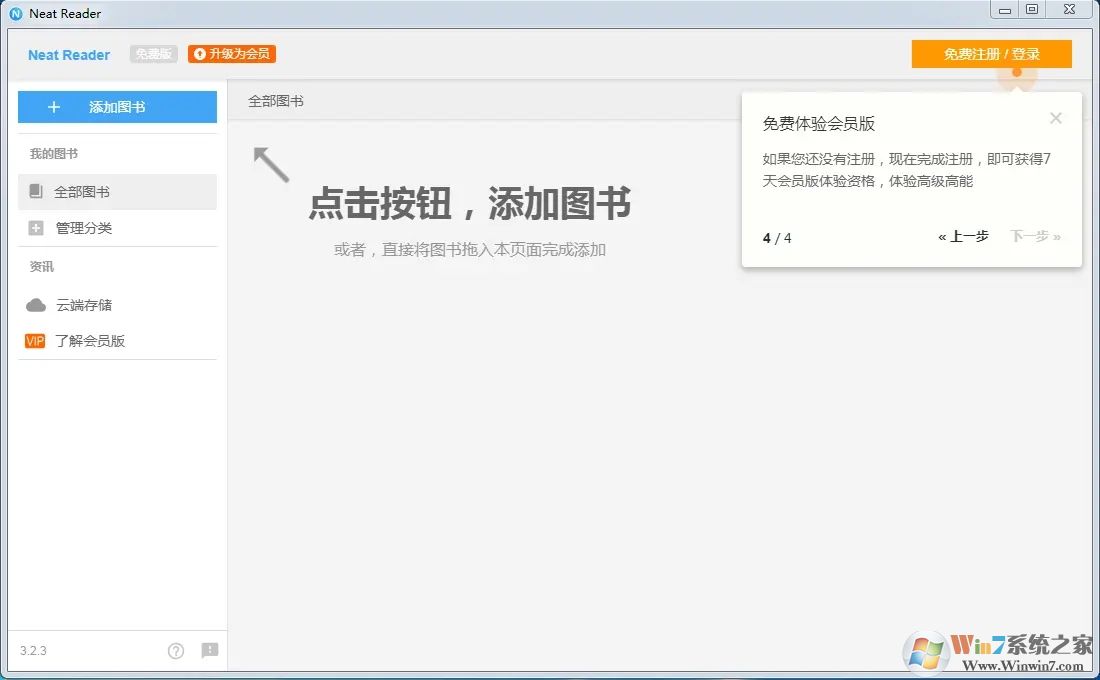
Task: Click the Neat Reader title bar icon
Action: click(x=15, y=13)
